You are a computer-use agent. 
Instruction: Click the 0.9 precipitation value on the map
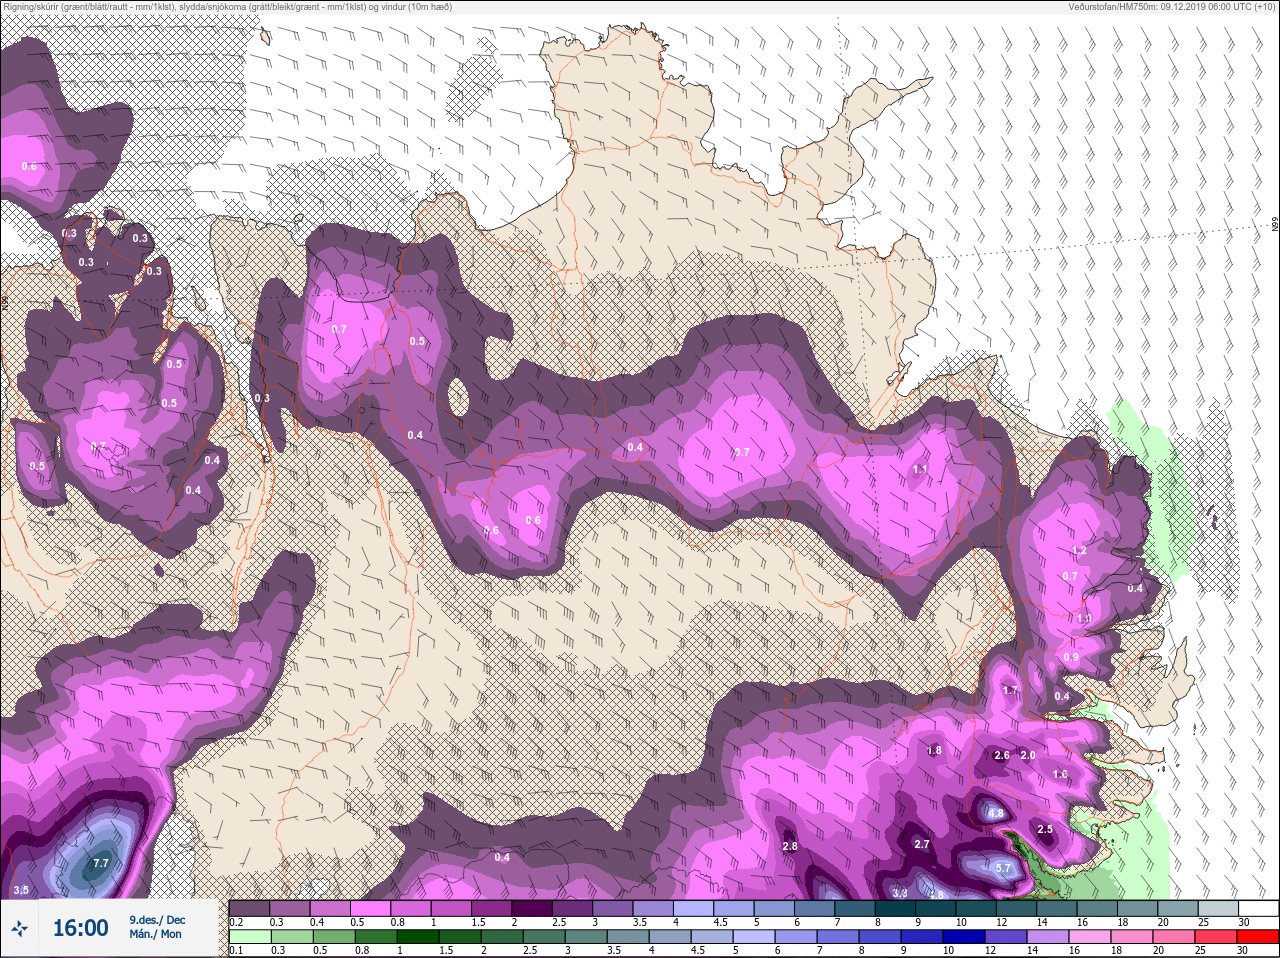click(x=1071, y=657)
